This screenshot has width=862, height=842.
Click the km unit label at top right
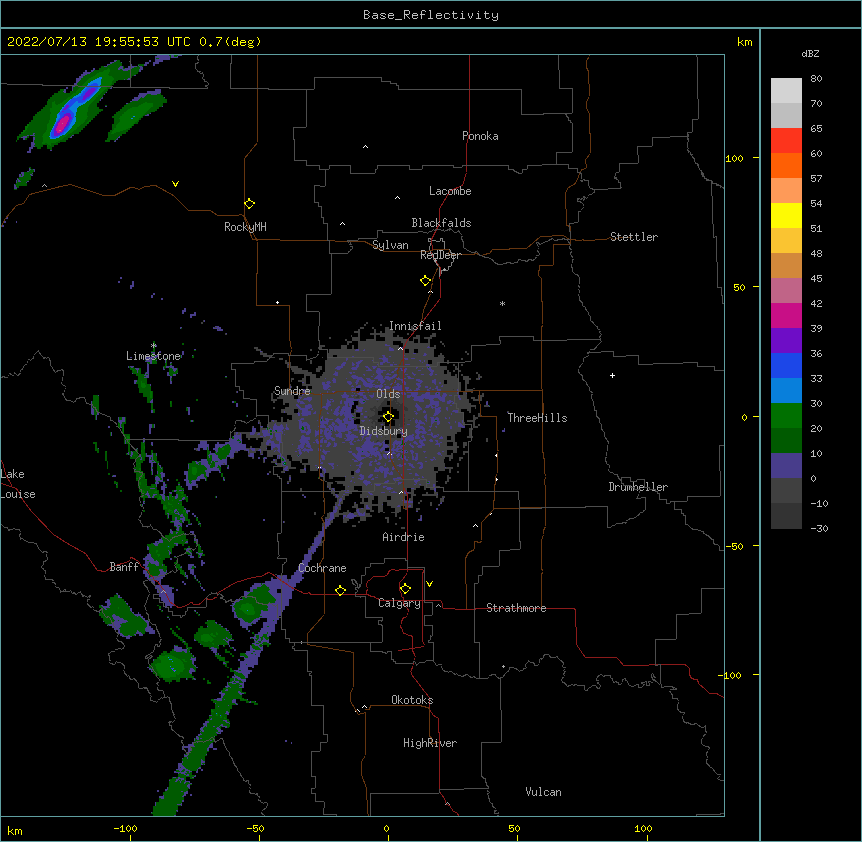(744, 42)
